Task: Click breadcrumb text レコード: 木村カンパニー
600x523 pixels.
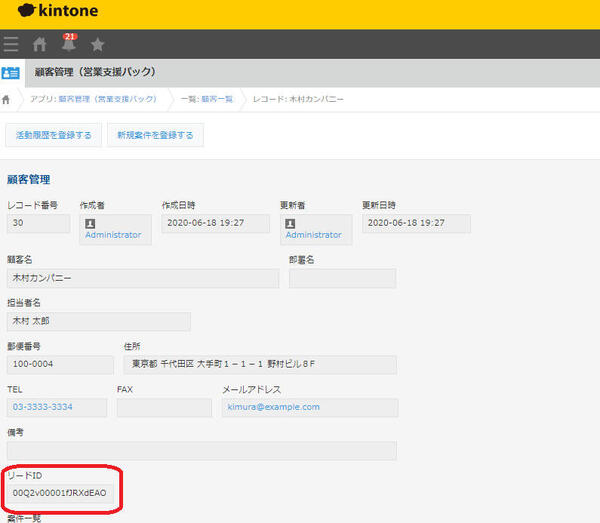Action: click(298, 99)
